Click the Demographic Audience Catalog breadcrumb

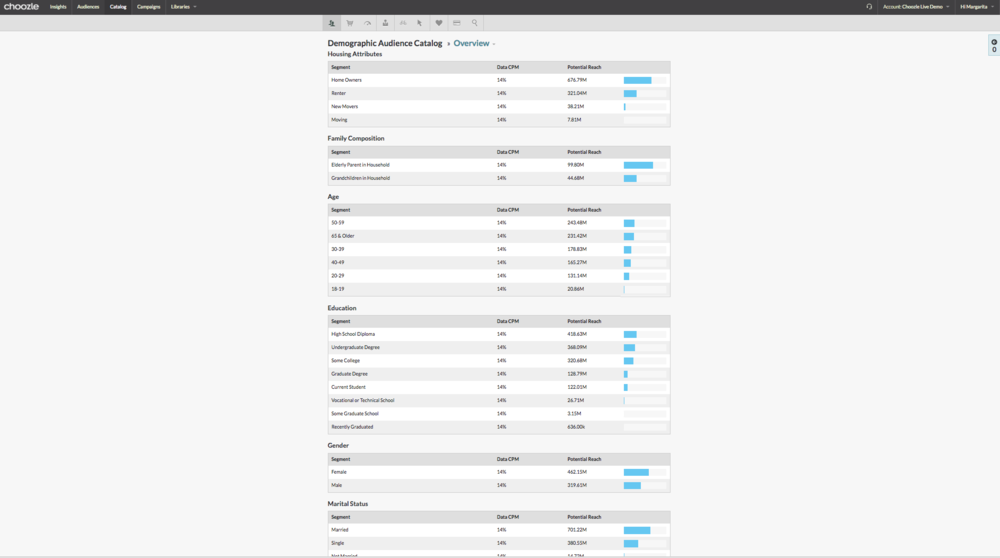click(385, 43)
